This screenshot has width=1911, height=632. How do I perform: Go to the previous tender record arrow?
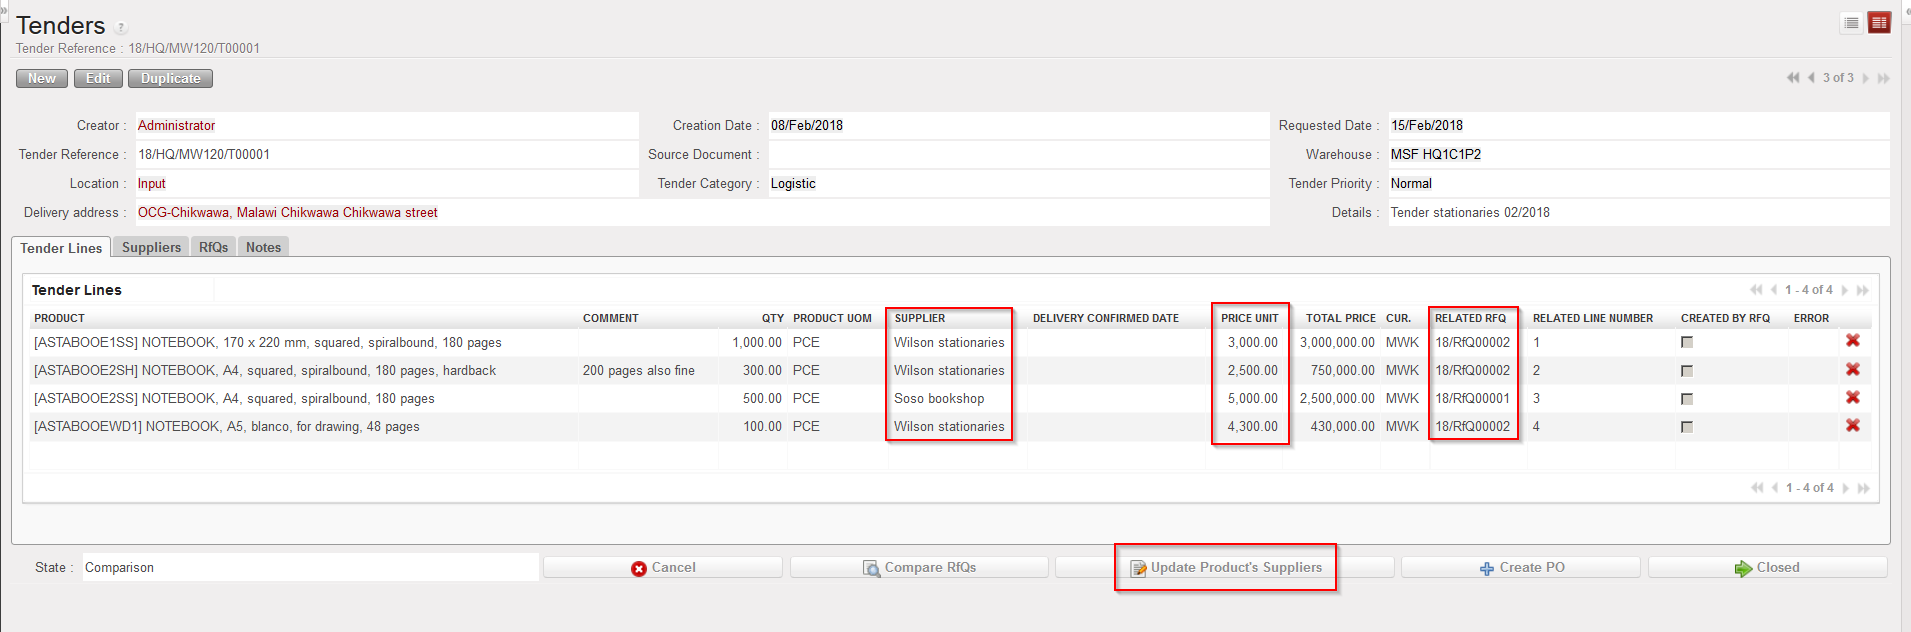(x=1811, y=78)
